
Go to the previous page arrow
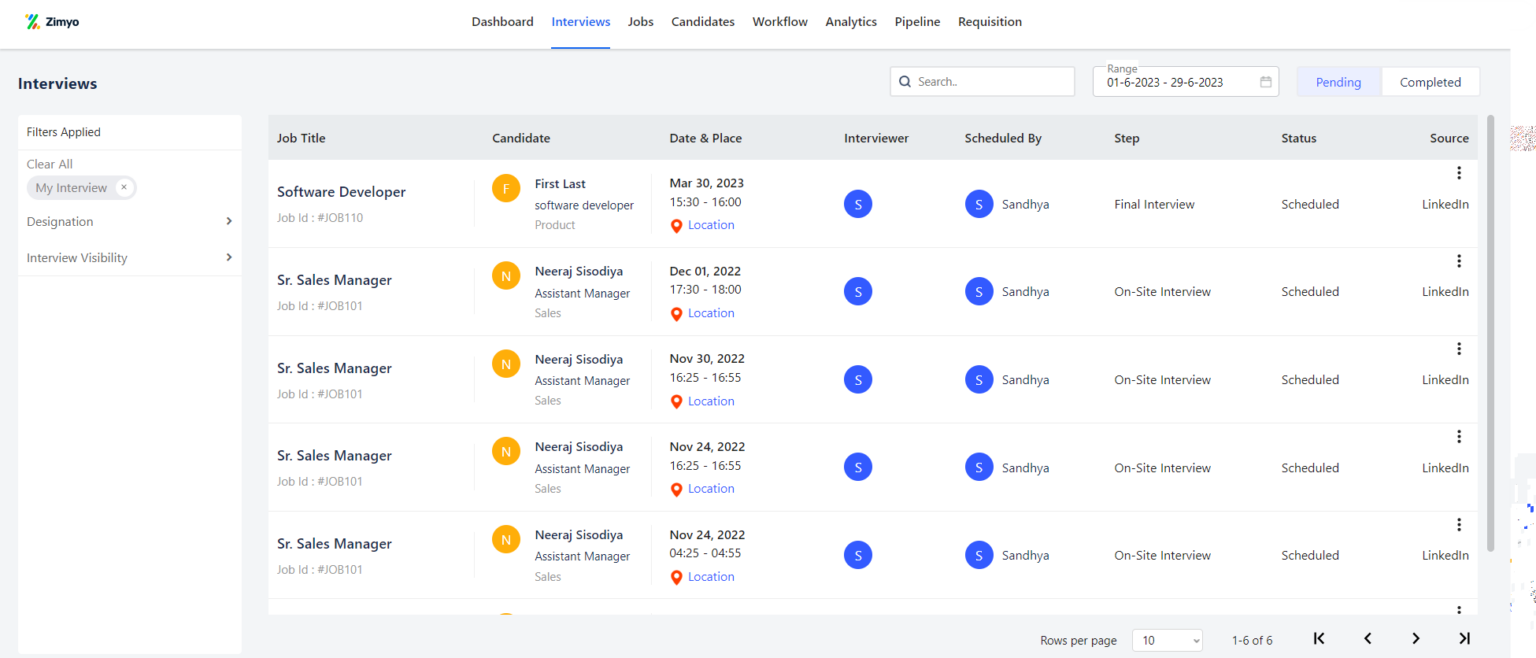point(1367,639)
